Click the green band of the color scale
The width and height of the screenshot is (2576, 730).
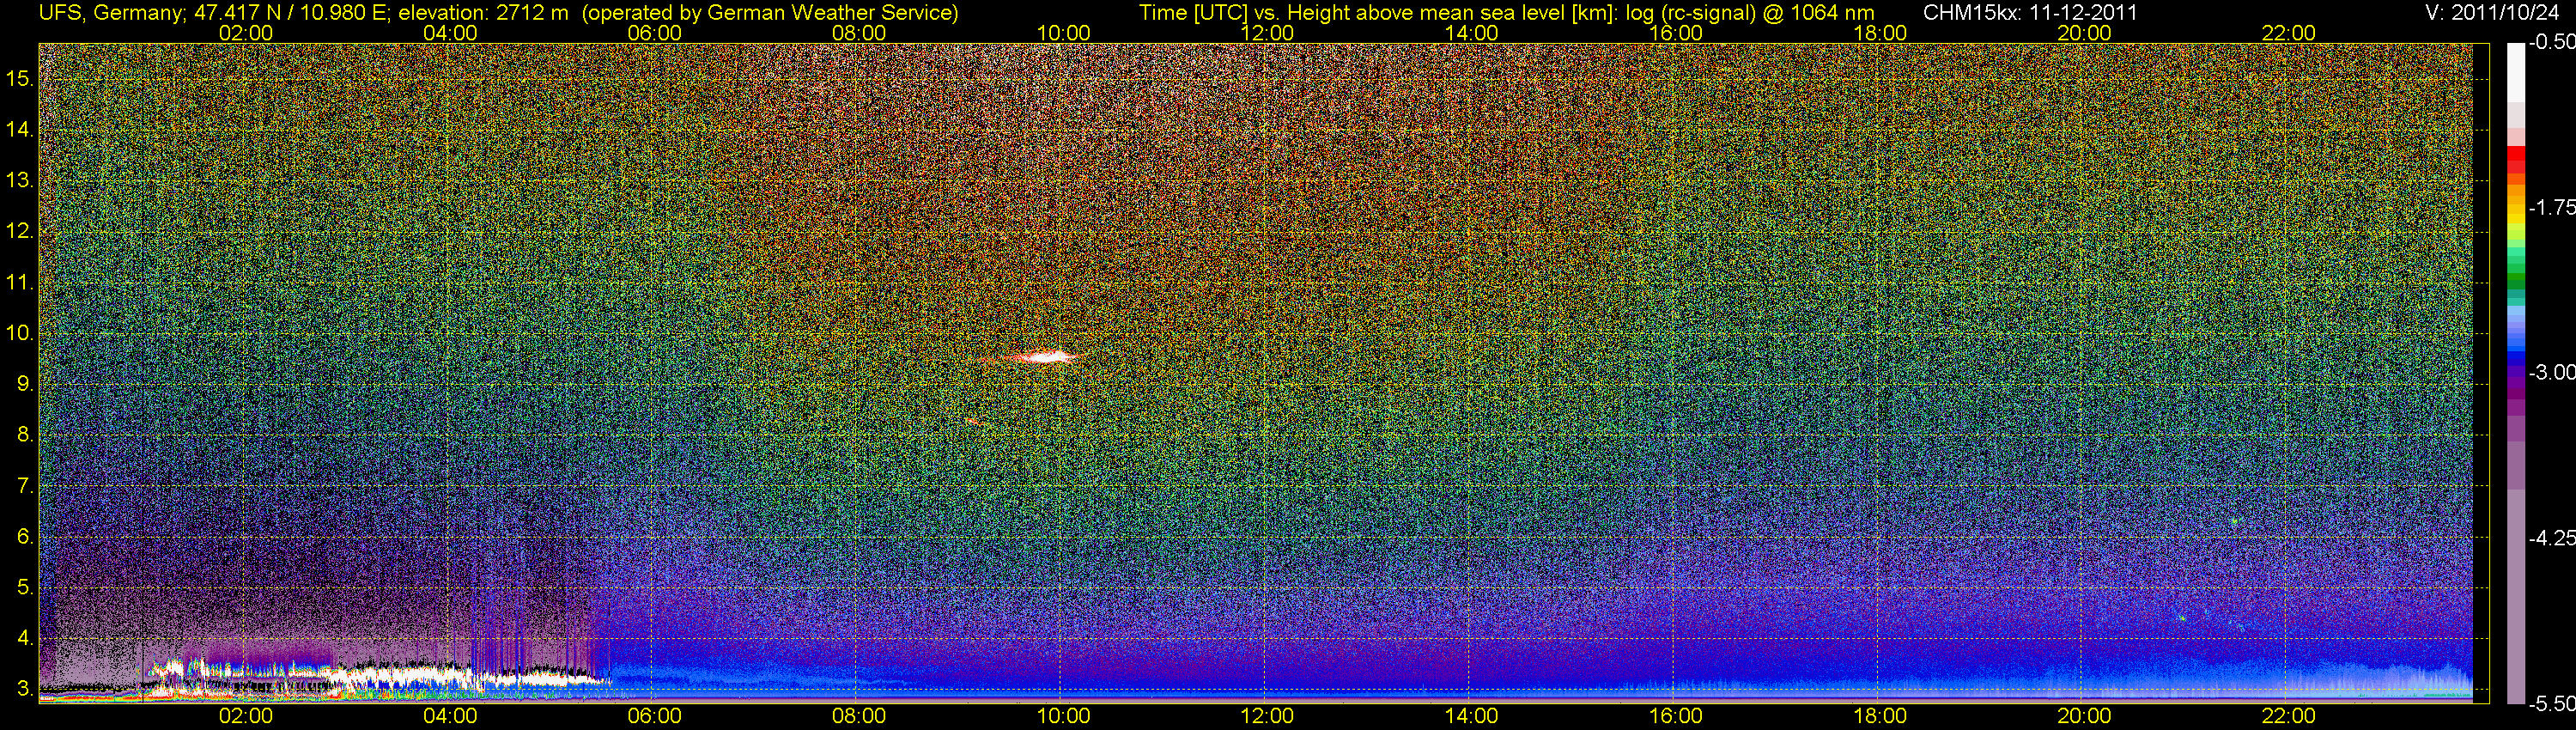coord(2516,283)
